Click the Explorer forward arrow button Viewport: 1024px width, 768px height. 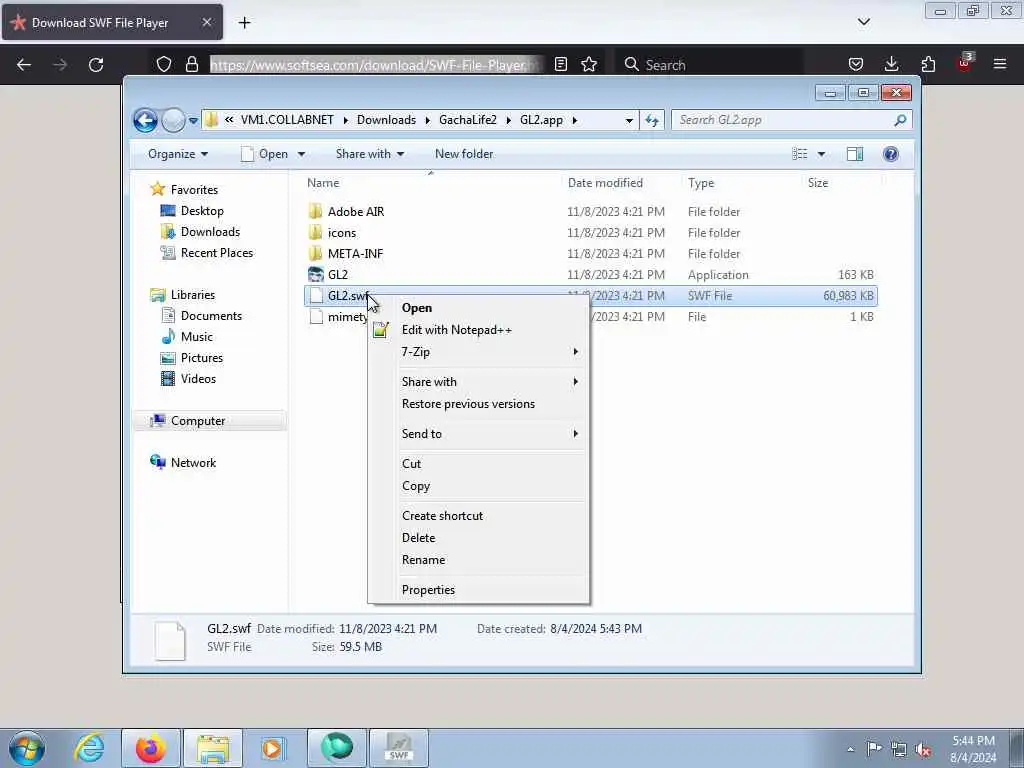click(x=173, y=120)
